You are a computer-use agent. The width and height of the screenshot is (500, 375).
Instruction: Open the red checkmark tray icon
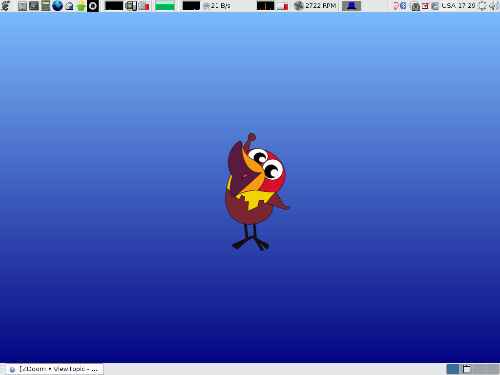pos(425,6)
